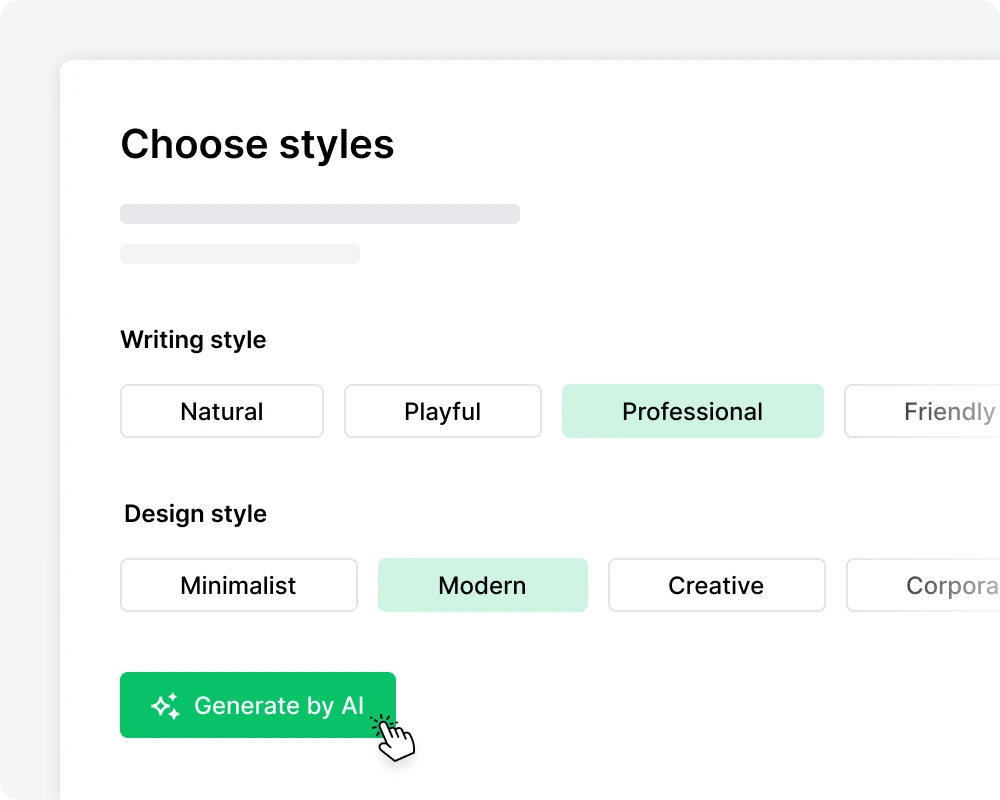Click the Writing style section label

193,340
